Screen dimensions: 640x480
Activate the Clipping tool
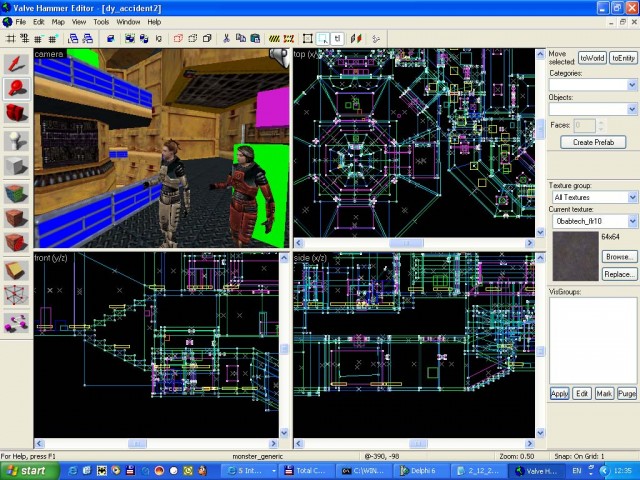(x=16, y=271)
